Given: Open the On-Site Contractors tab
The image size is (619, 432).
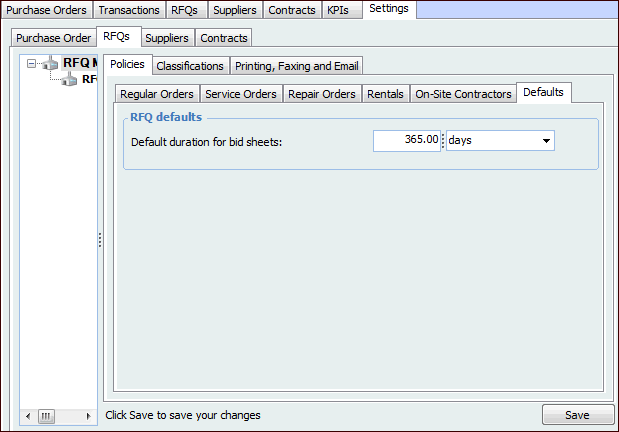Looking at the screenshot, I should coord(463,94).
